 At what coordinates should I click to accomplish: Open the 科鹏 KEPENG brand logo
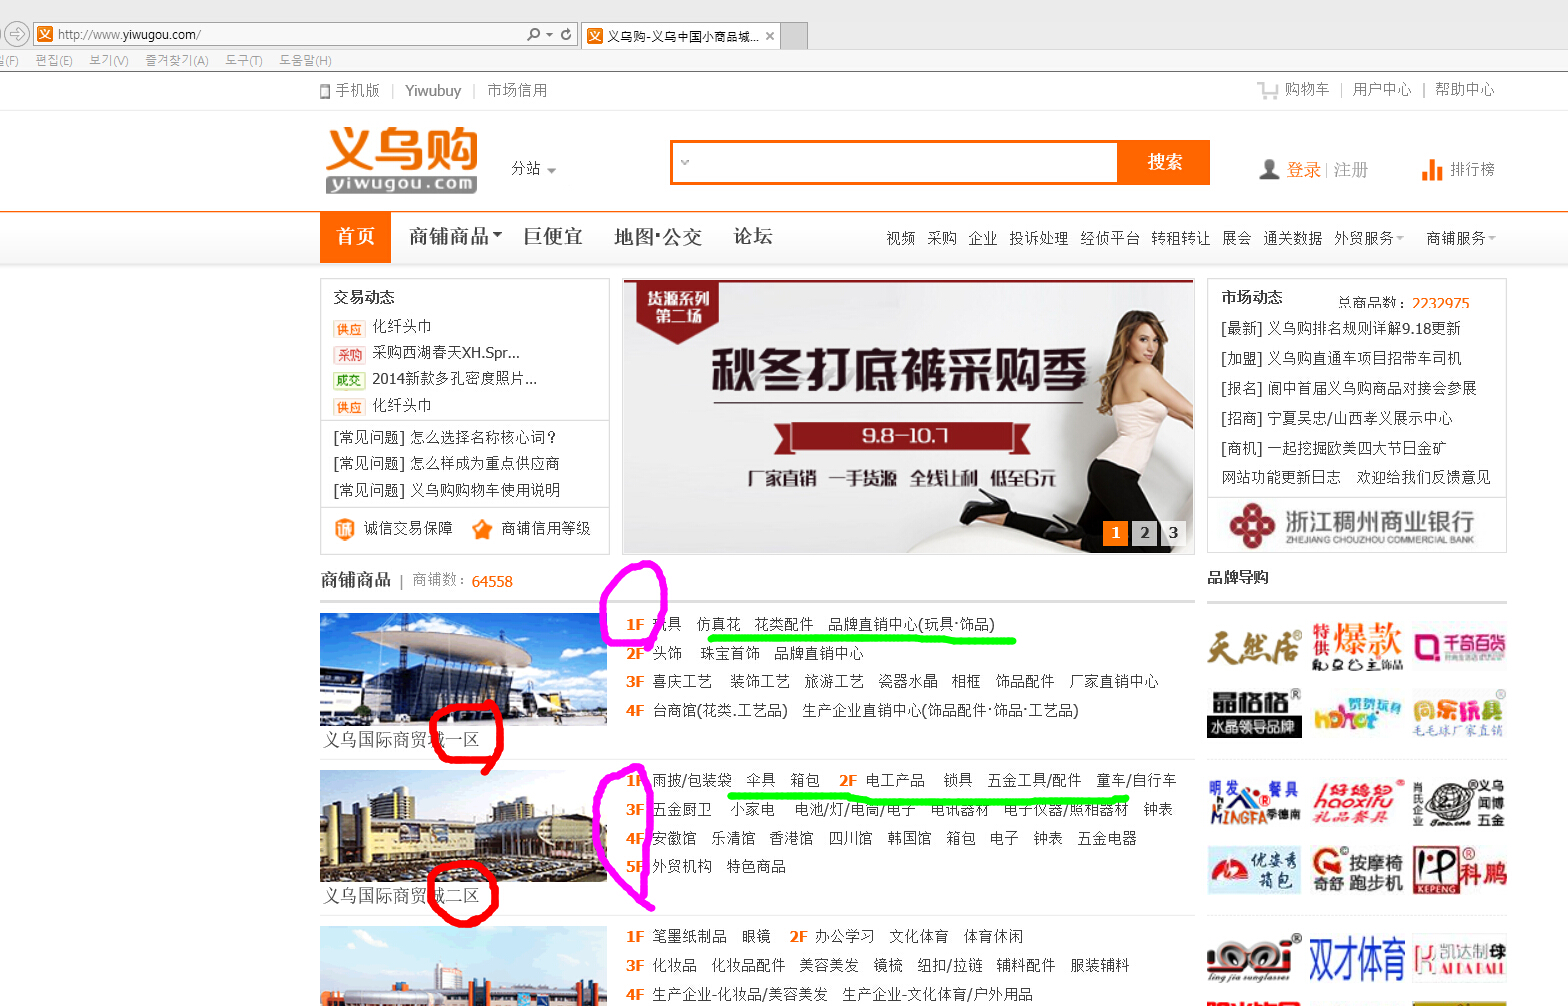click(1459, 869)
